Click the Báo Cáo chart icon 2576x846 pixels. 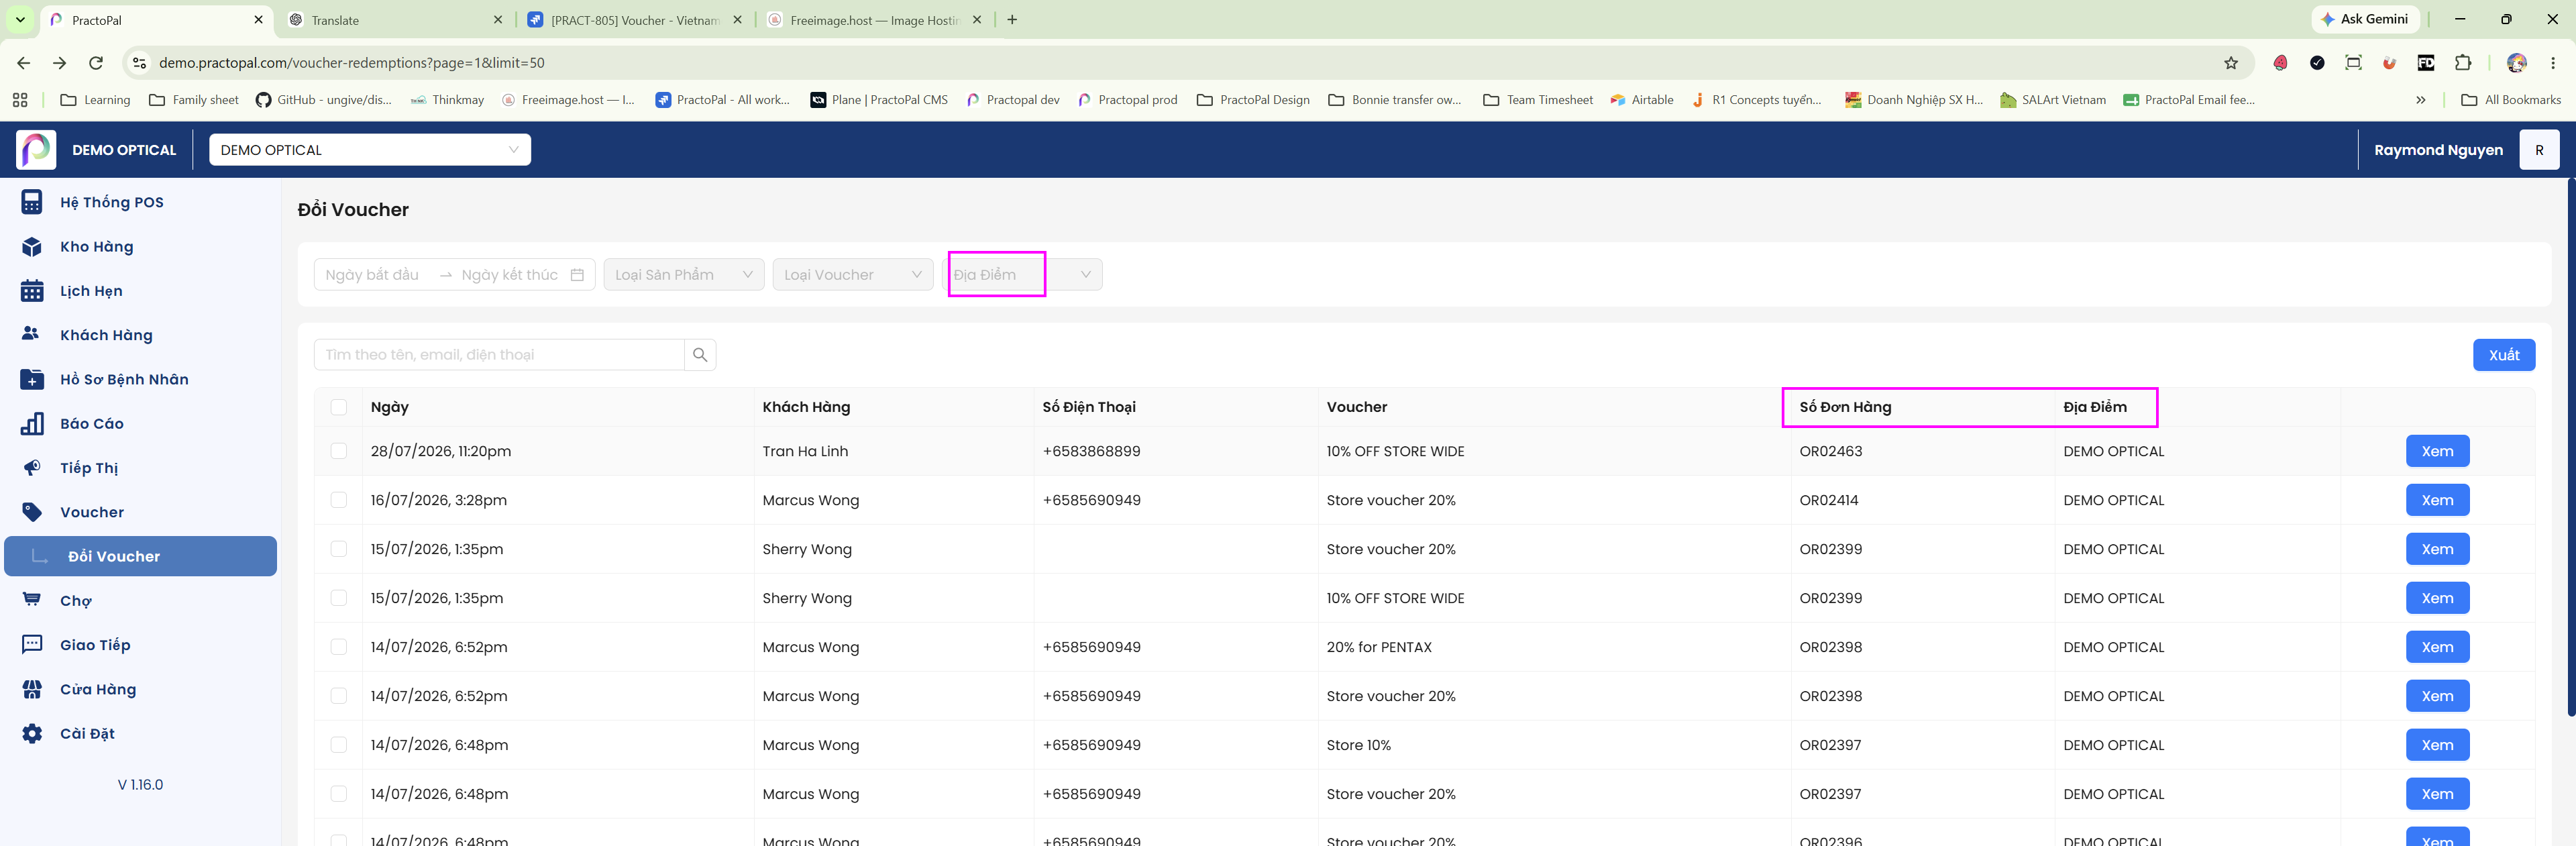[x=32, y=424]
